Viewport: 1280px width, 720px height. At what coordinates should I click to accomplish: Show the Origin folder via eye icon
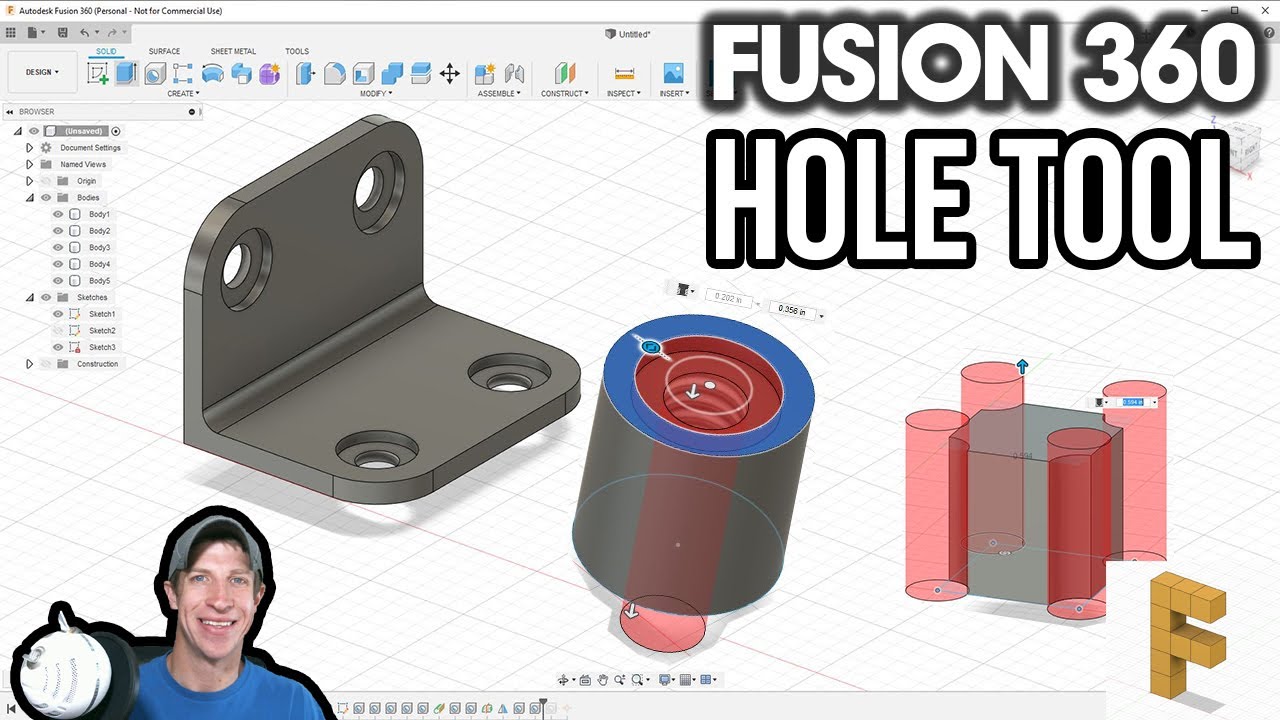pyautogui.click(x=46, y=181)
